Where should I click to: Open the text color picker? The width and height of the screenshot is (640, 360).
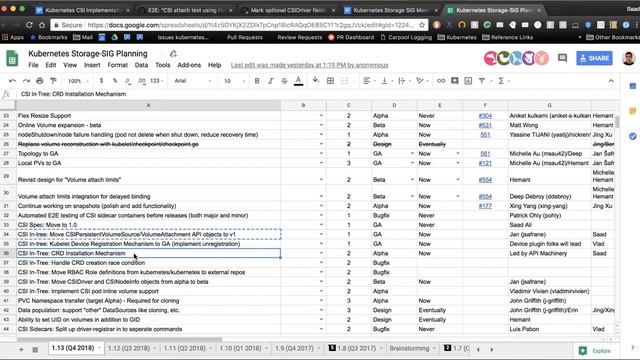[298, 81]
